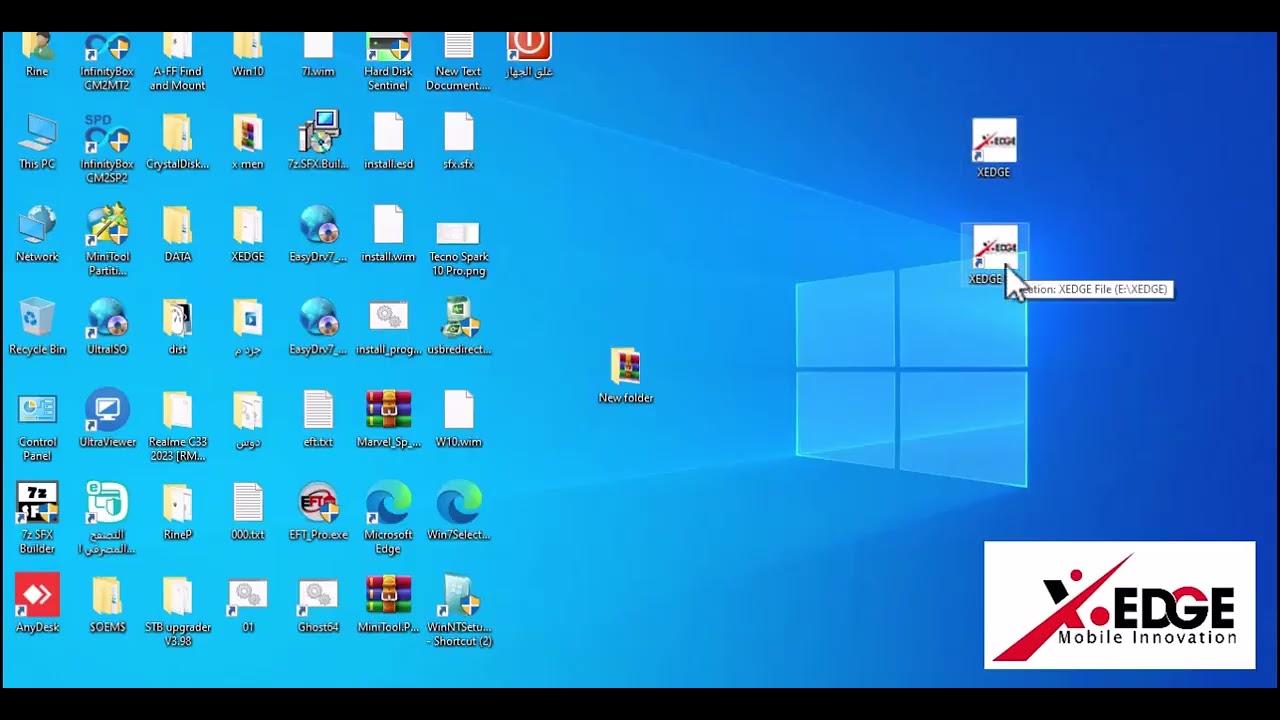Launch the UltraISO shortcut
The width and height of the screenshot is (1280, 720).
[107, 327]
